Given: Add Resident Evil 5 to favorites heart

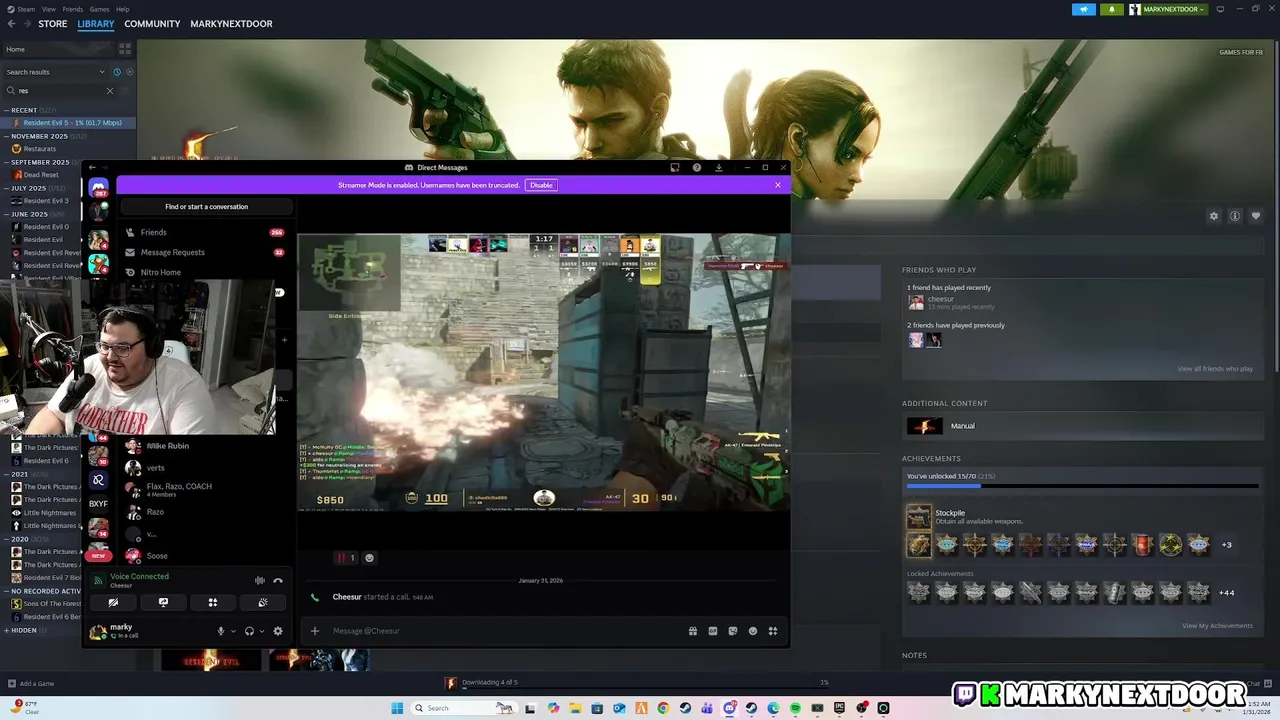Looking at the screenshot, I should click(1256, 216).
